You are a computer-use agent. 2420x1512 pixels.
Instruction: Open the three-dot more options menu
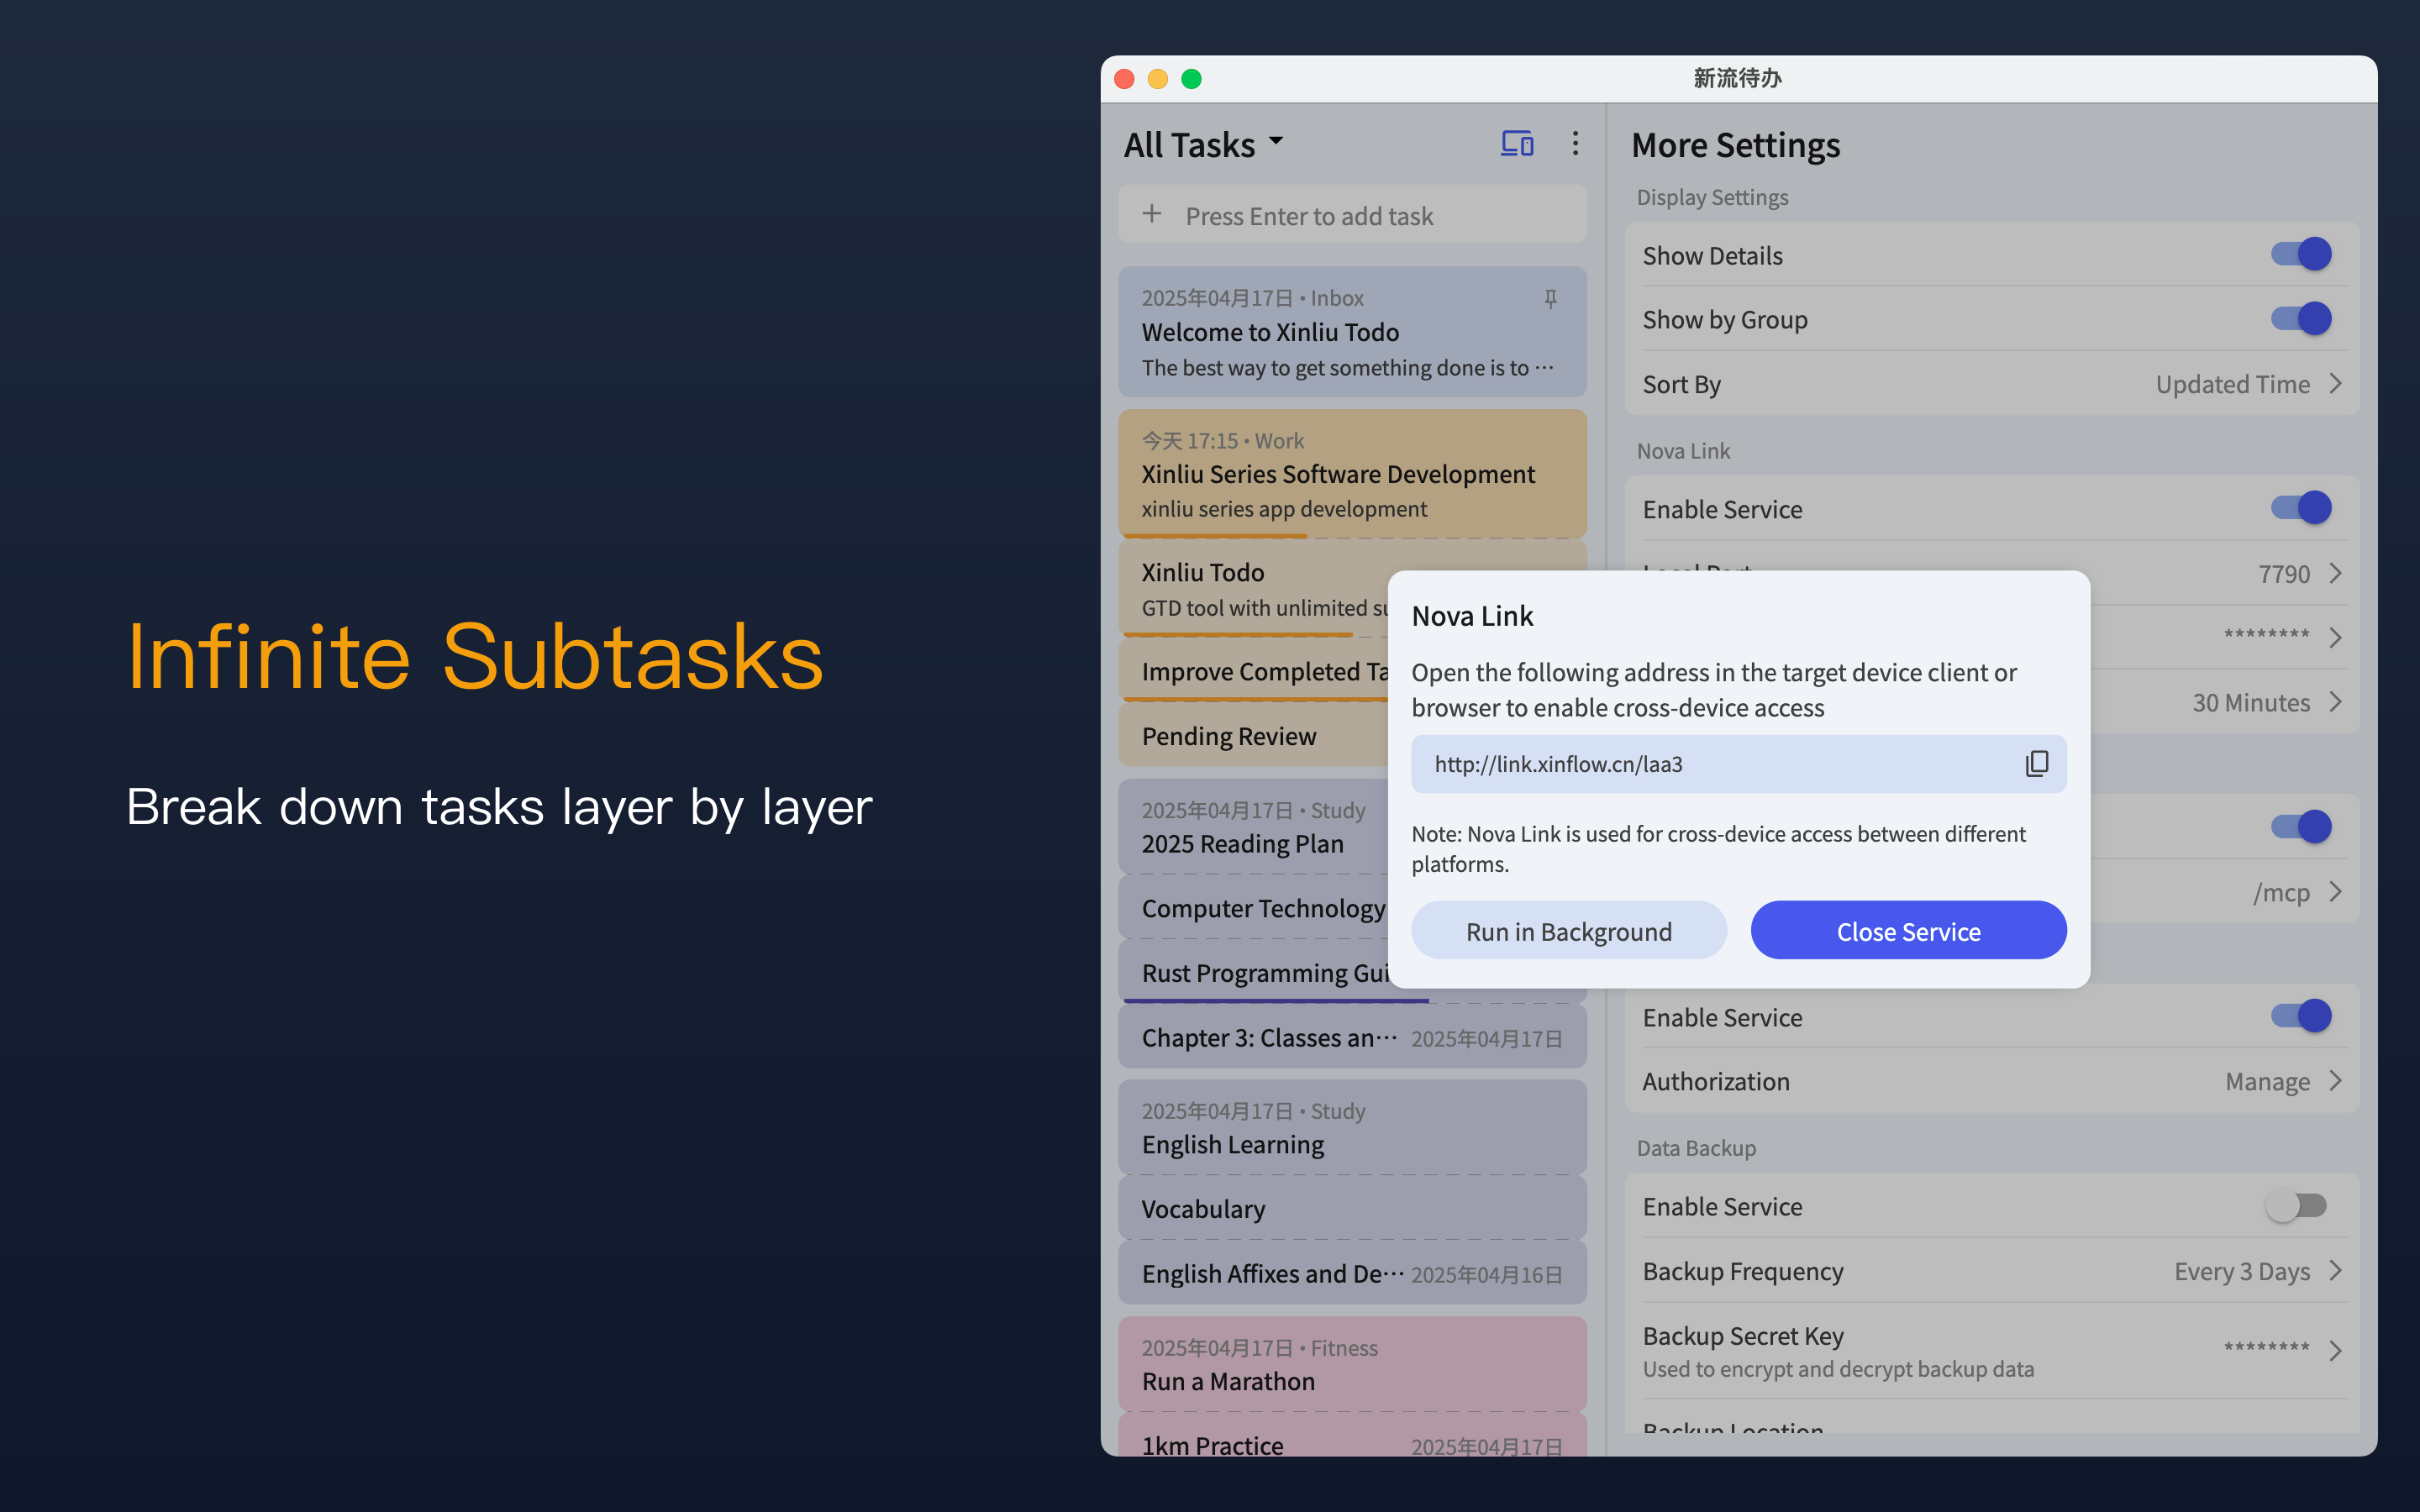click(1575, 144)
